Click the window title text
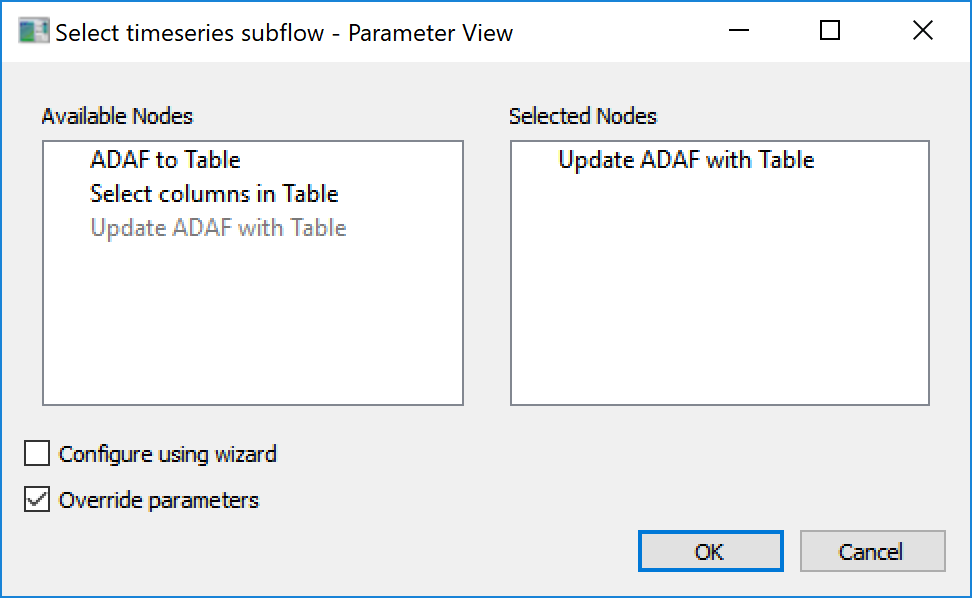Screen dimensions: 972x598 (284, 32)
